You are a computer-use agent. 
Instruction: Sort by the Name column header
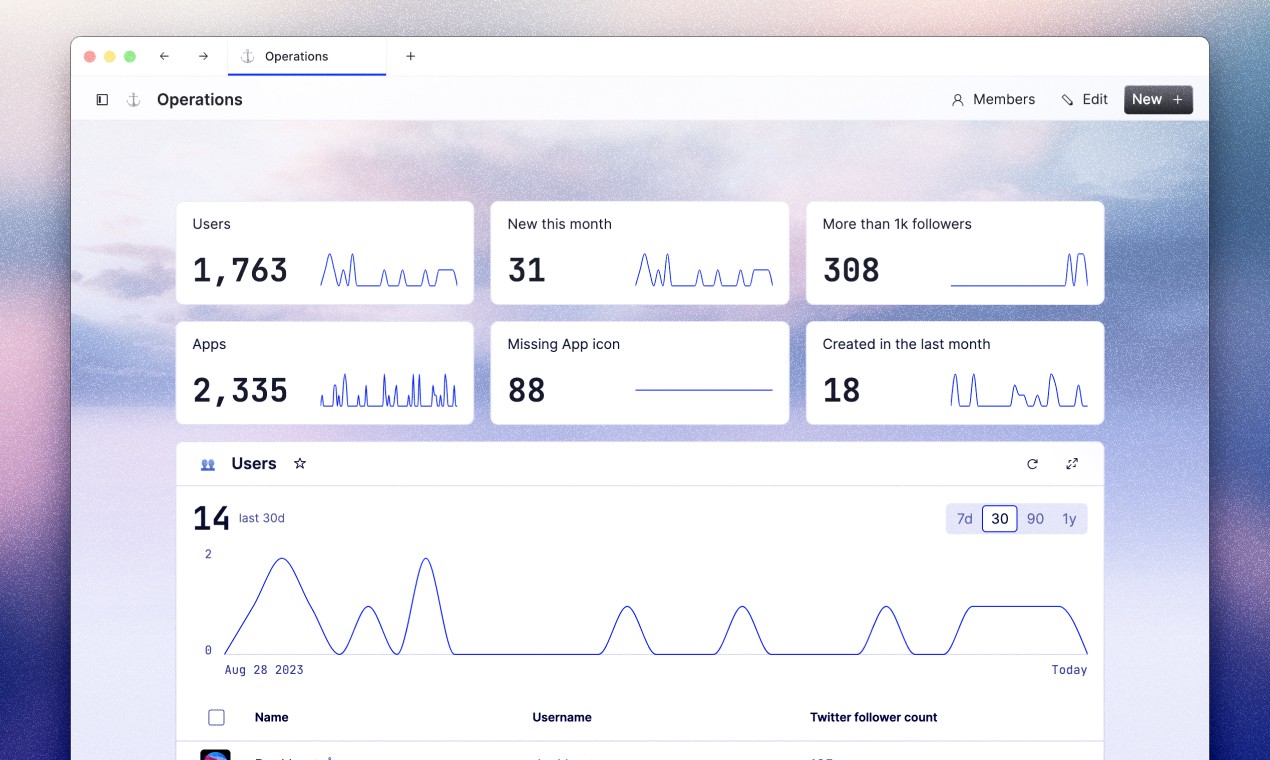271,717
